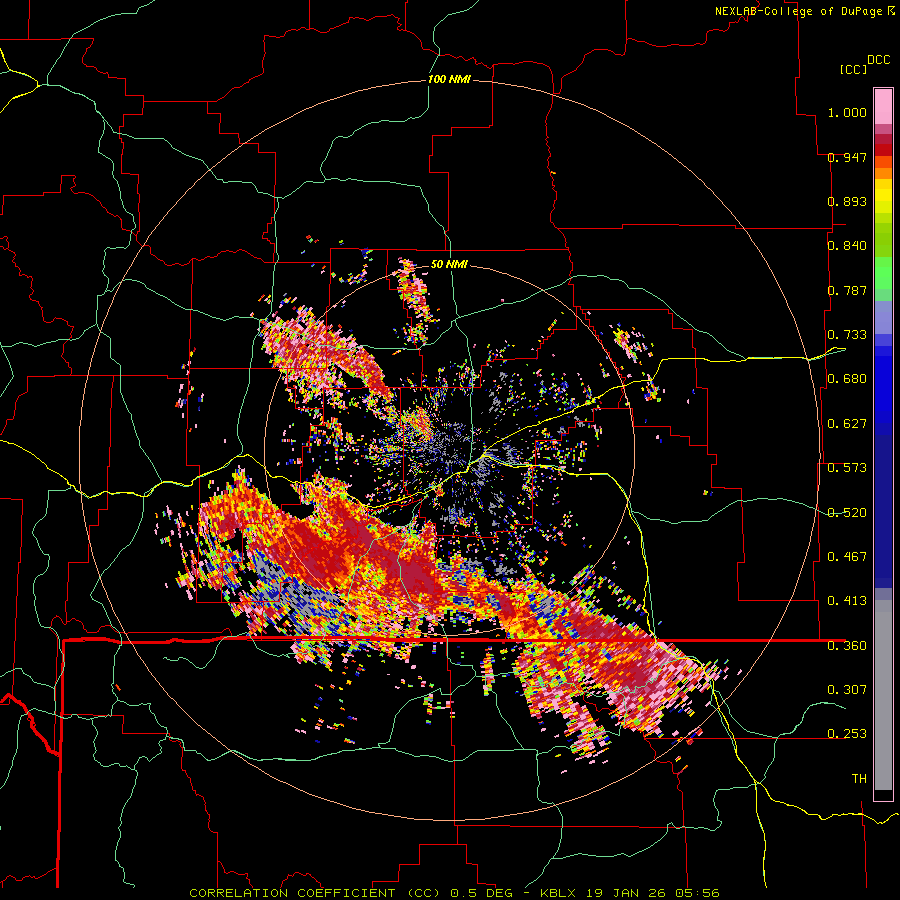Select the 0.467 color scale value

pos(847,557)
